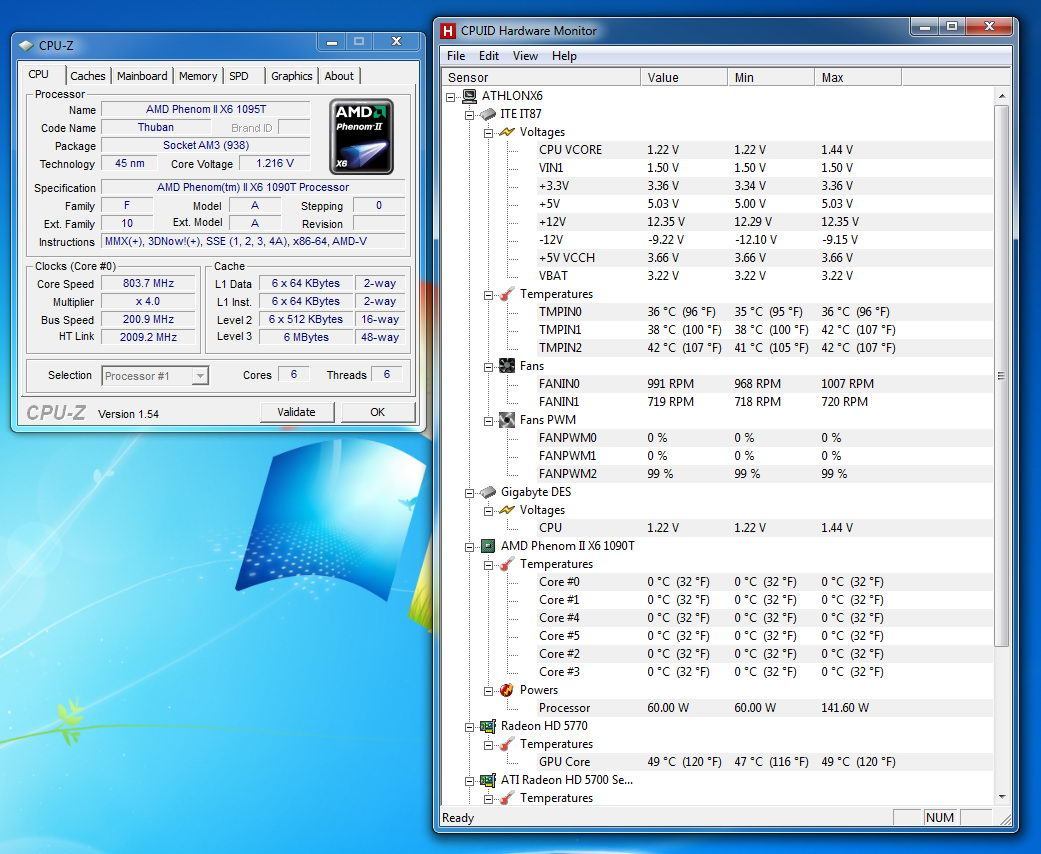The height and width of the screenshot is (854, 1041).
Task: Collapse the Fans PWM node
Action: tap(489, 421)
